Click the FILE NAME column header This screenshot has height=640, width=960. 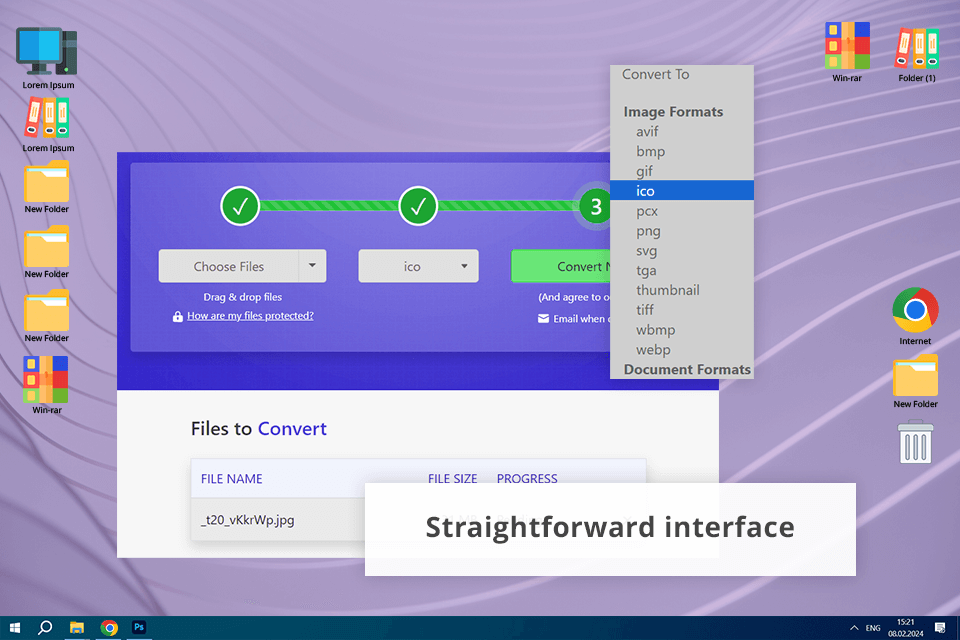click(231, 479)
